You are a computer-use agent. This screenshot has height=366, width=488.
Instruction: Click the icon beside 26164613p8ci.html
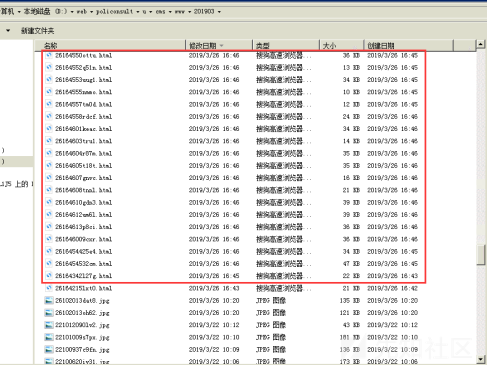click(x=49, y=227)
